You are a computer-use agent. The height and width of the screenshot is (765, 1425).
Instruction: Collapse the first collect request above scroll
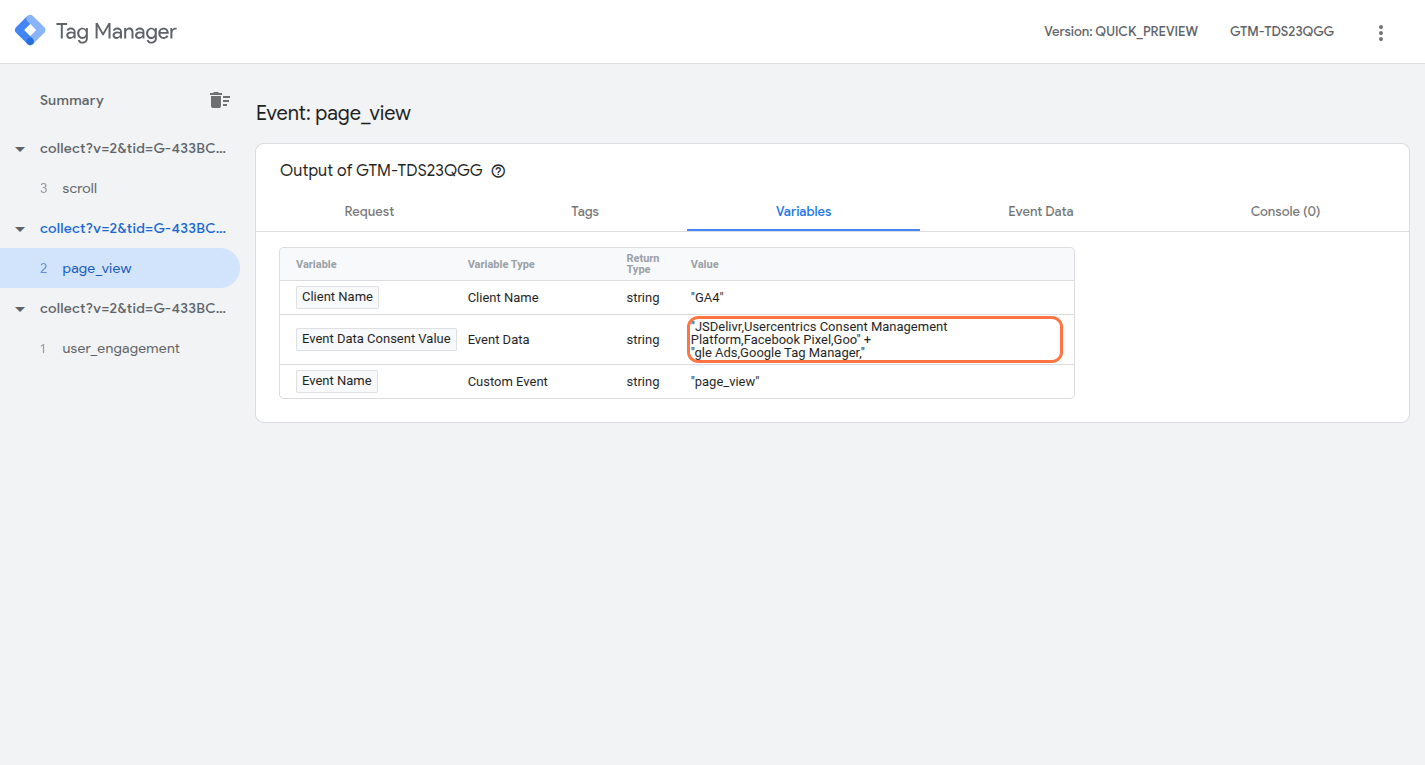coord(20,149)
